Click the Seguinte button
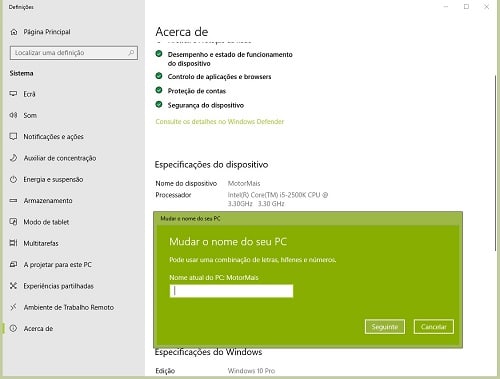The image size is (500, 379). click(385, 327)
